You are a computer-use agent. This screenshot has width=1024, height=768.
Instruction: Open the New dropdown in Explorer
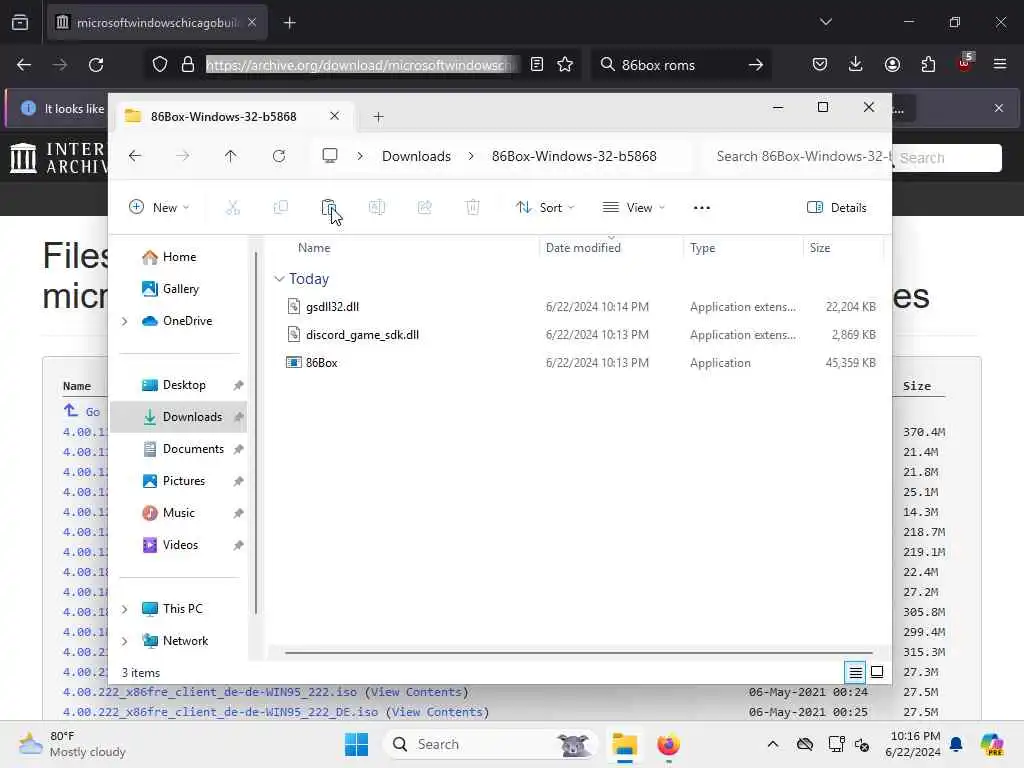click(159, 208)
